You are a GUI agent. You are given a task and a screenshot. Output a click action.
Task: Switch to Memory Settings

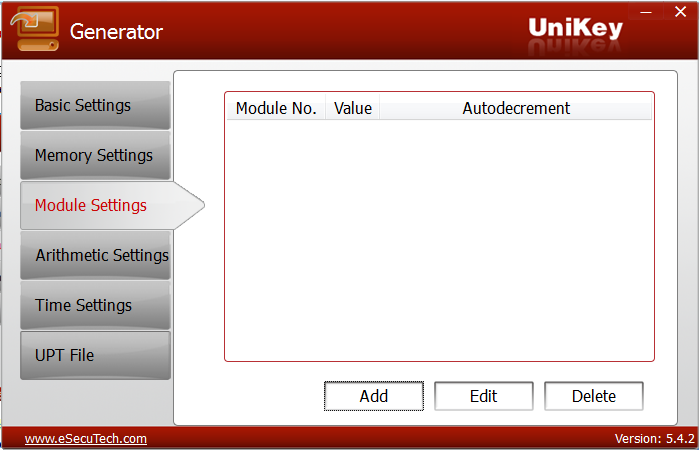point(95,155)
